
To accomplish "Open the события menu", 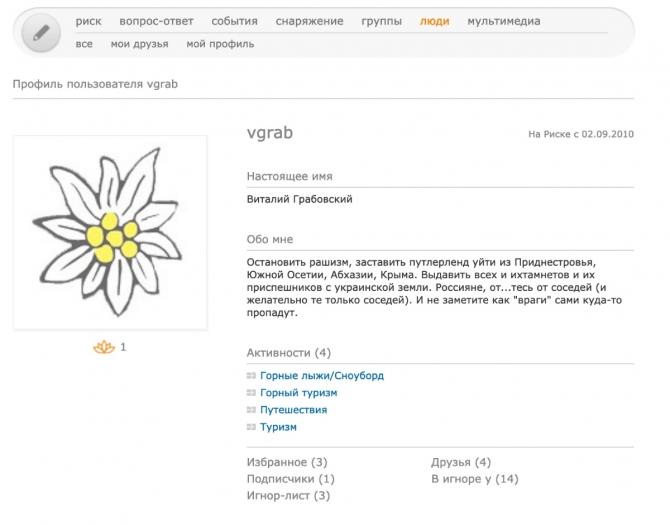I will coord(235,21).
